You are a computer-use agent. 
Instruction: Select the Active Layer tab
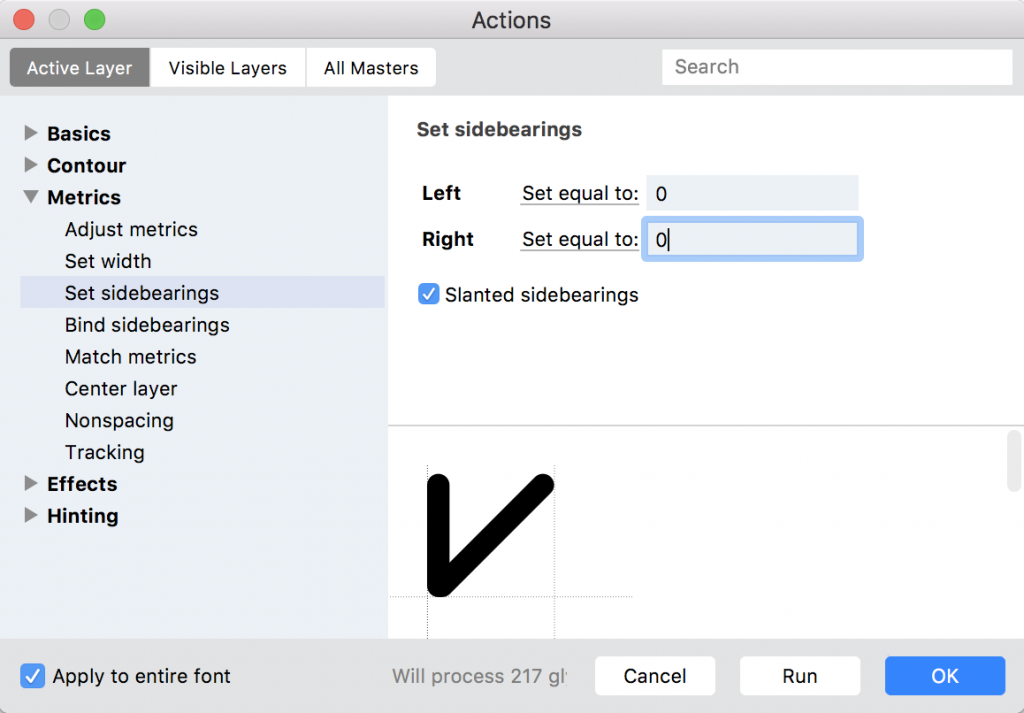(79, 68)
